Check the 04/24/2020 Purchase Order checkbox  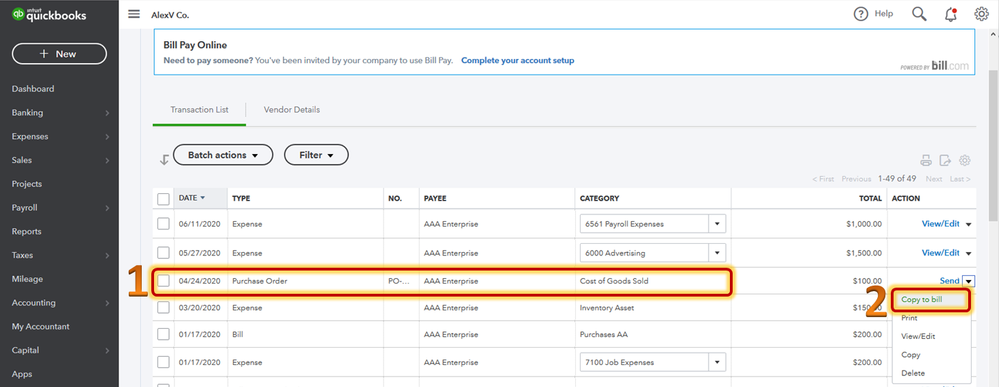(x=164, y=281)
